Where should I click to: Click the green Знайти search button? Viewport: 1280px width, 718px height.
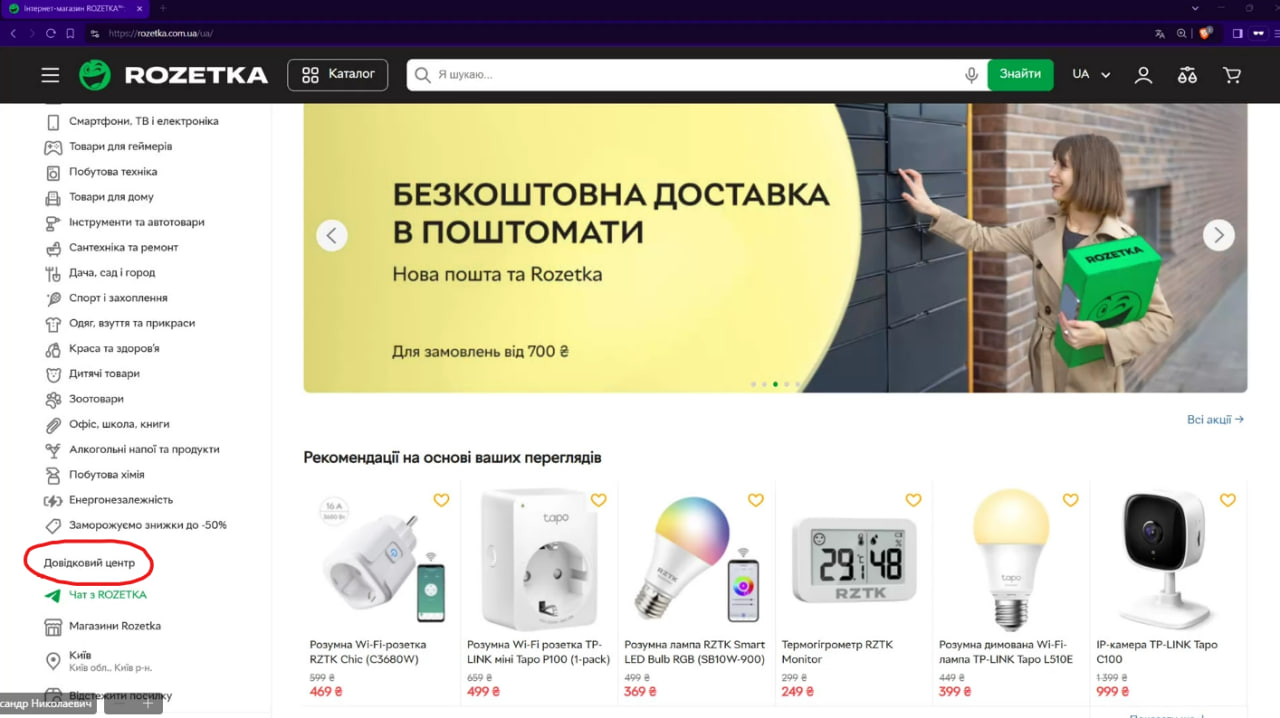[1020, 75]
